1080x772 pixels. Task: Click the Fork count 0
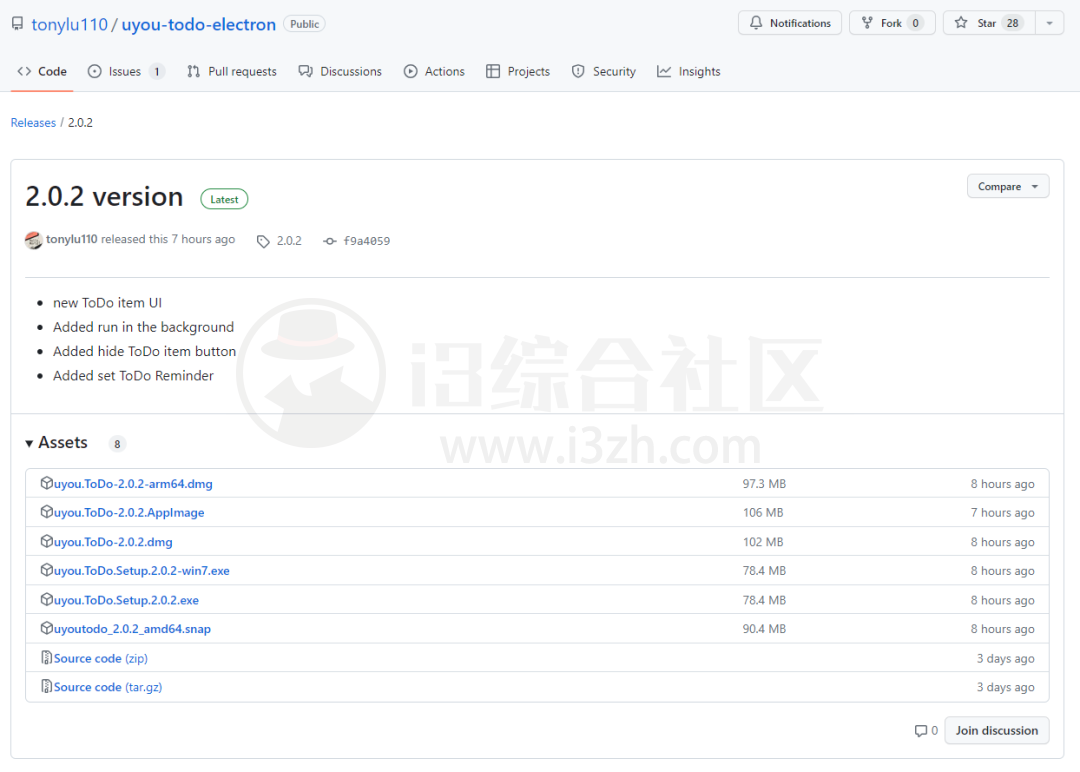[x=915, y=23]
